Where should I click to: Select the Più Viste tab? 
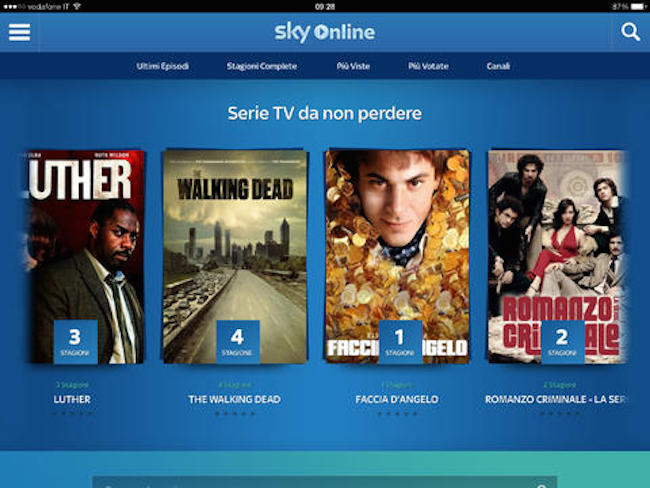click(353, 66)
